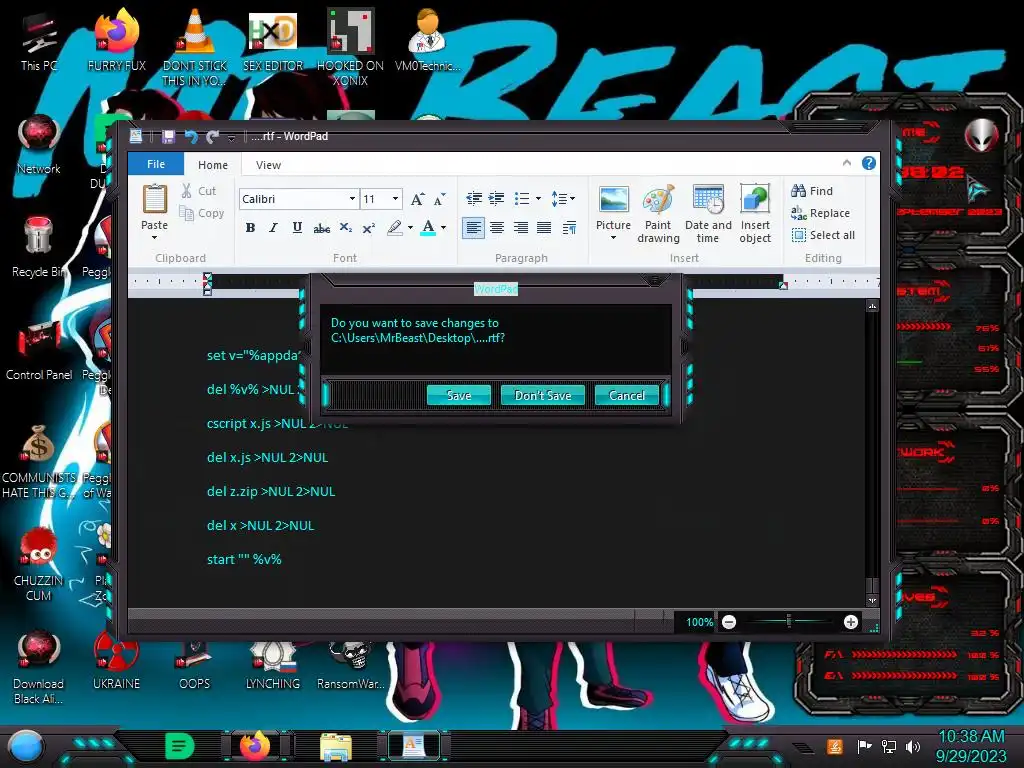
Task: Click the Decrease indent icon
Action: 473,198
